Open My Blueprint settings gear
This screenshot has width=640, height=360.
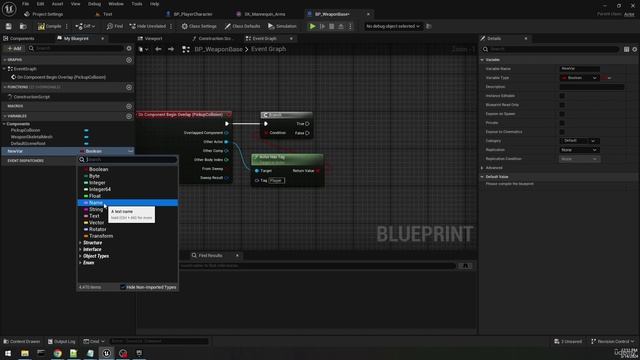click(129, 48)
